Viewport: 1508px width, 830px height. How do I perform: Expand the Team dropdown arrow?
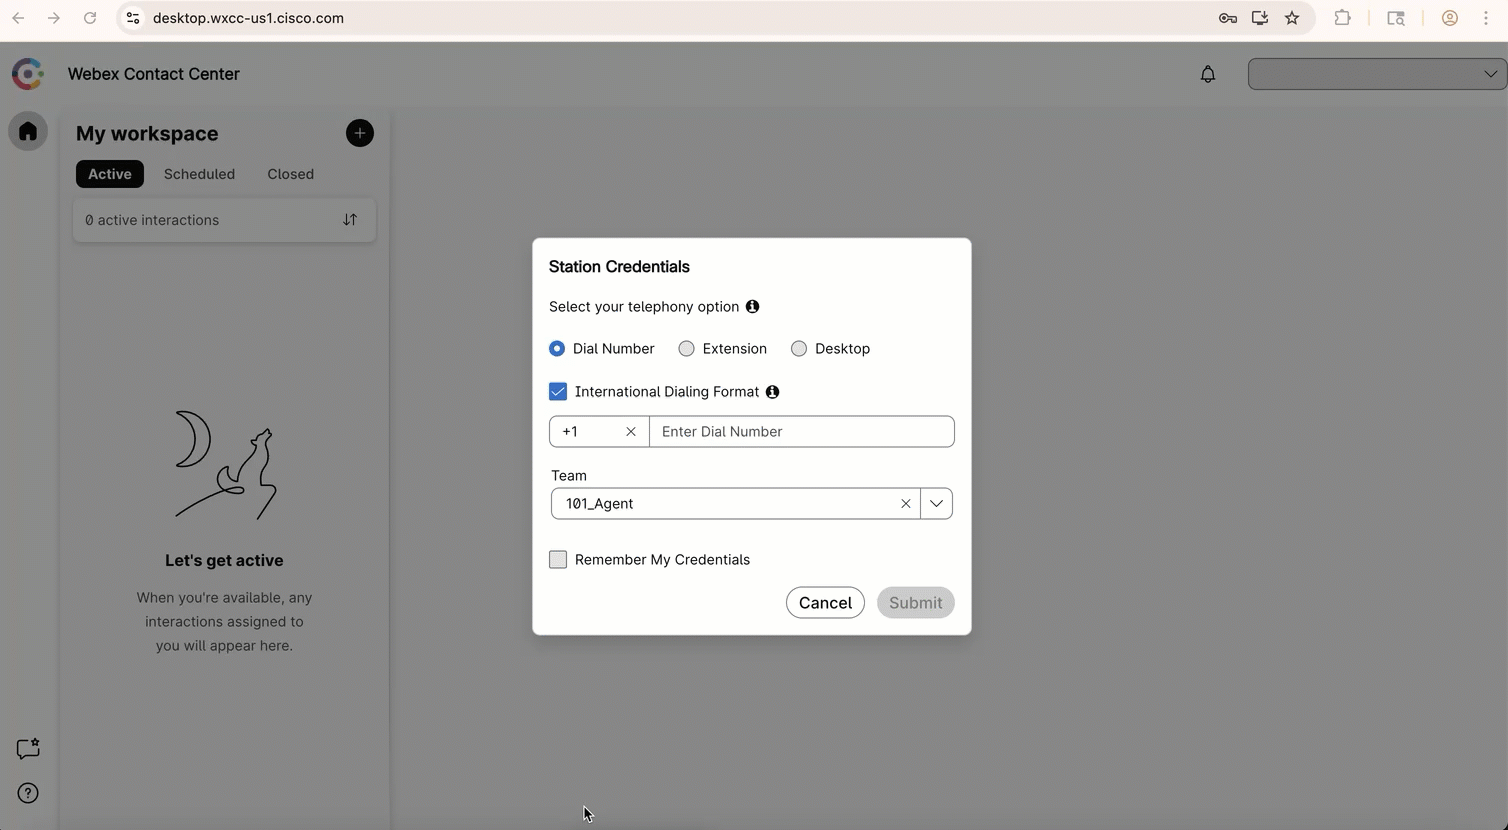[936, 504]
